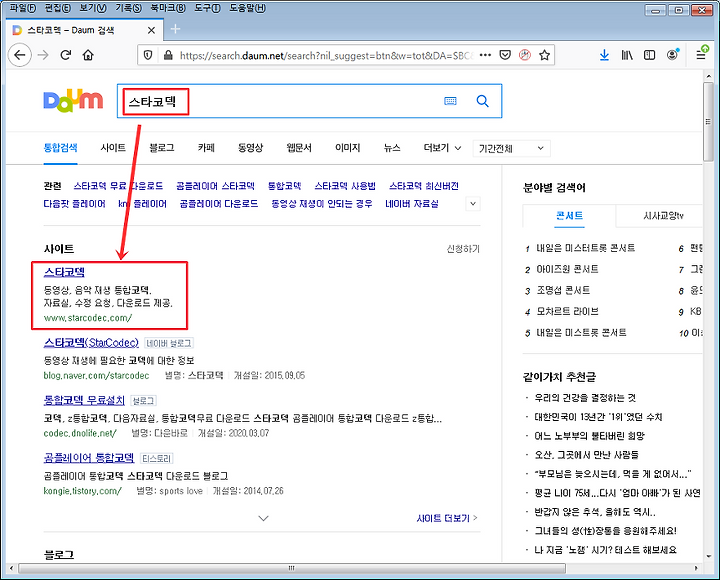Toggle the sidebar view
This screenshot has width=720, height=580.
pos(649,55)
